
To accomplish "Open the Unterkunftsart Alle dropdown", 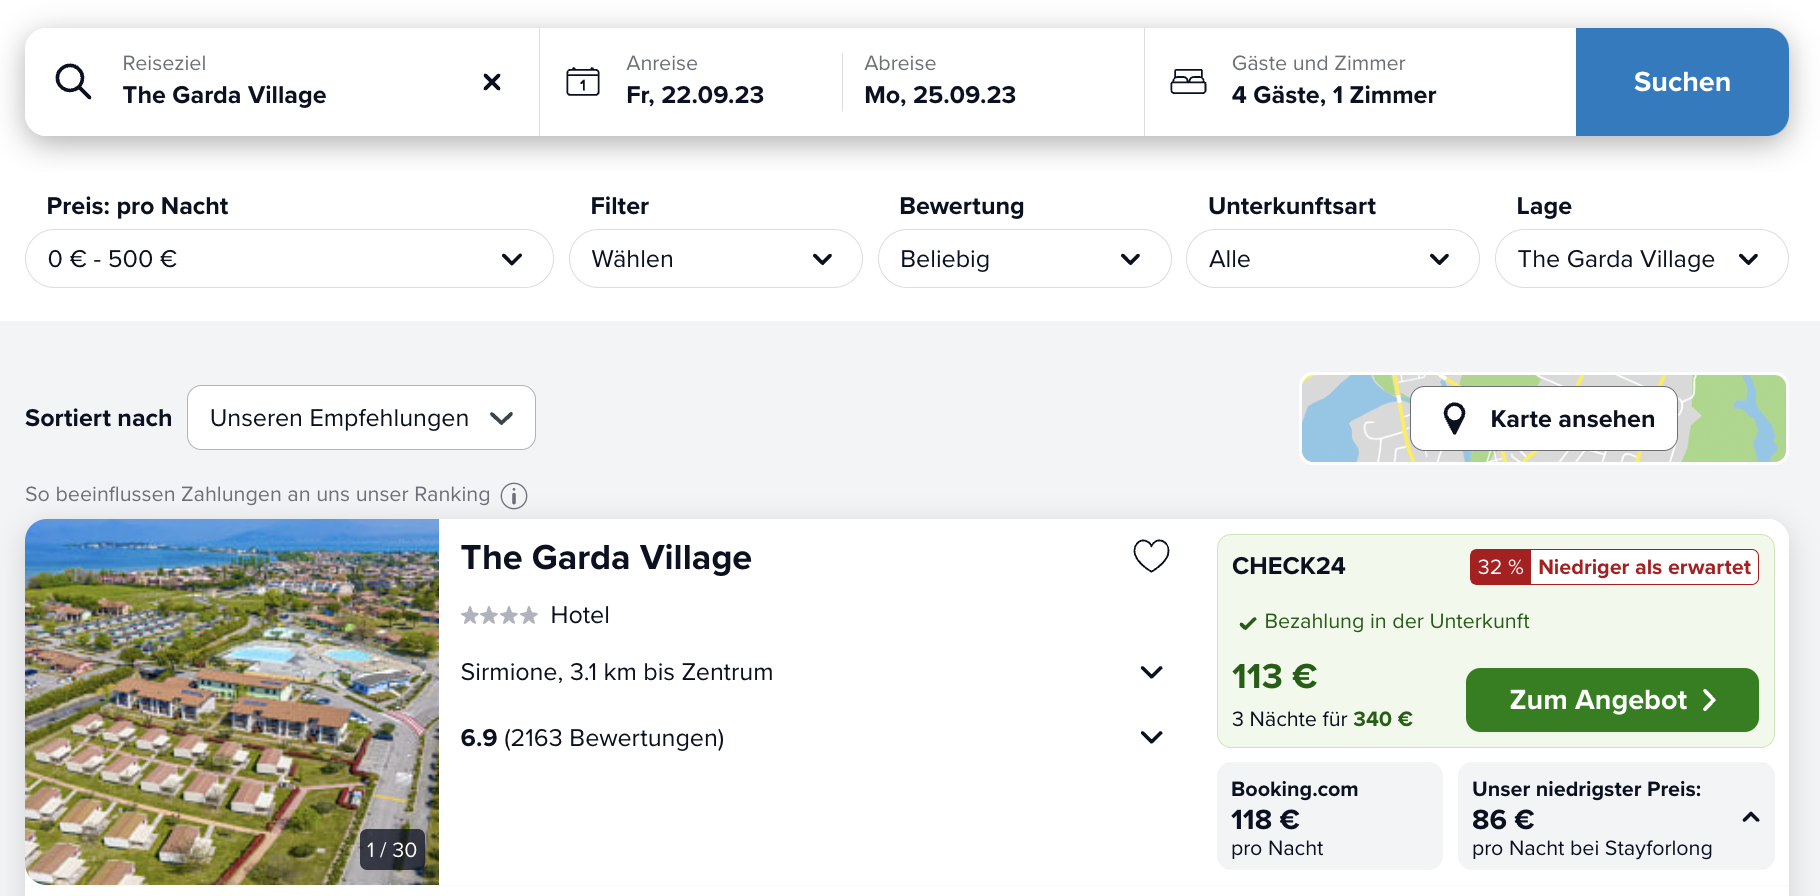I will point(1332,259).
